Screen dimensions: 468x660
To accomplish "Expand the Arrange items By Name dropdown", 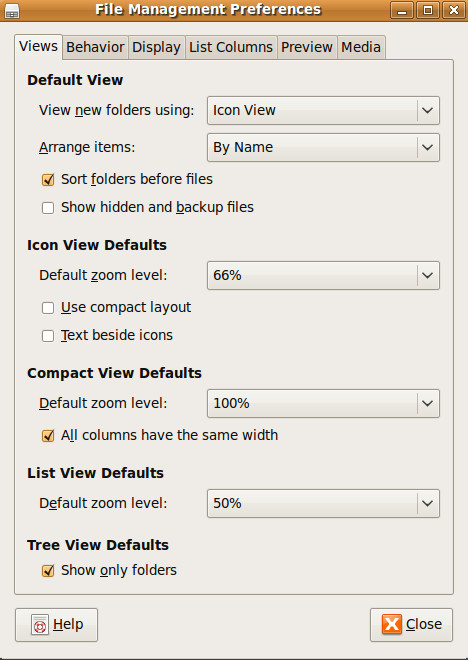I will [x=323, y=147].
